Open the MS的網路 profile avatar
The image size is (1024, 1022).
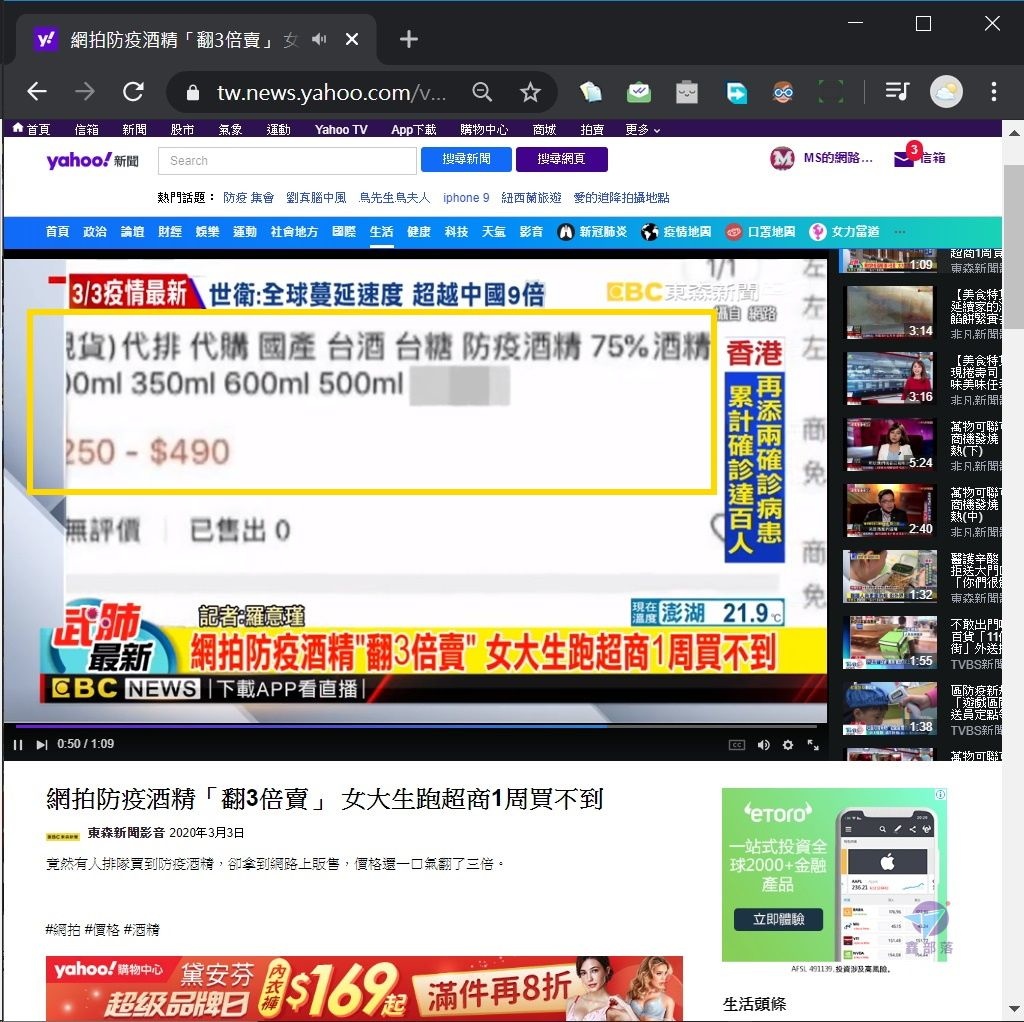[782, 158]
